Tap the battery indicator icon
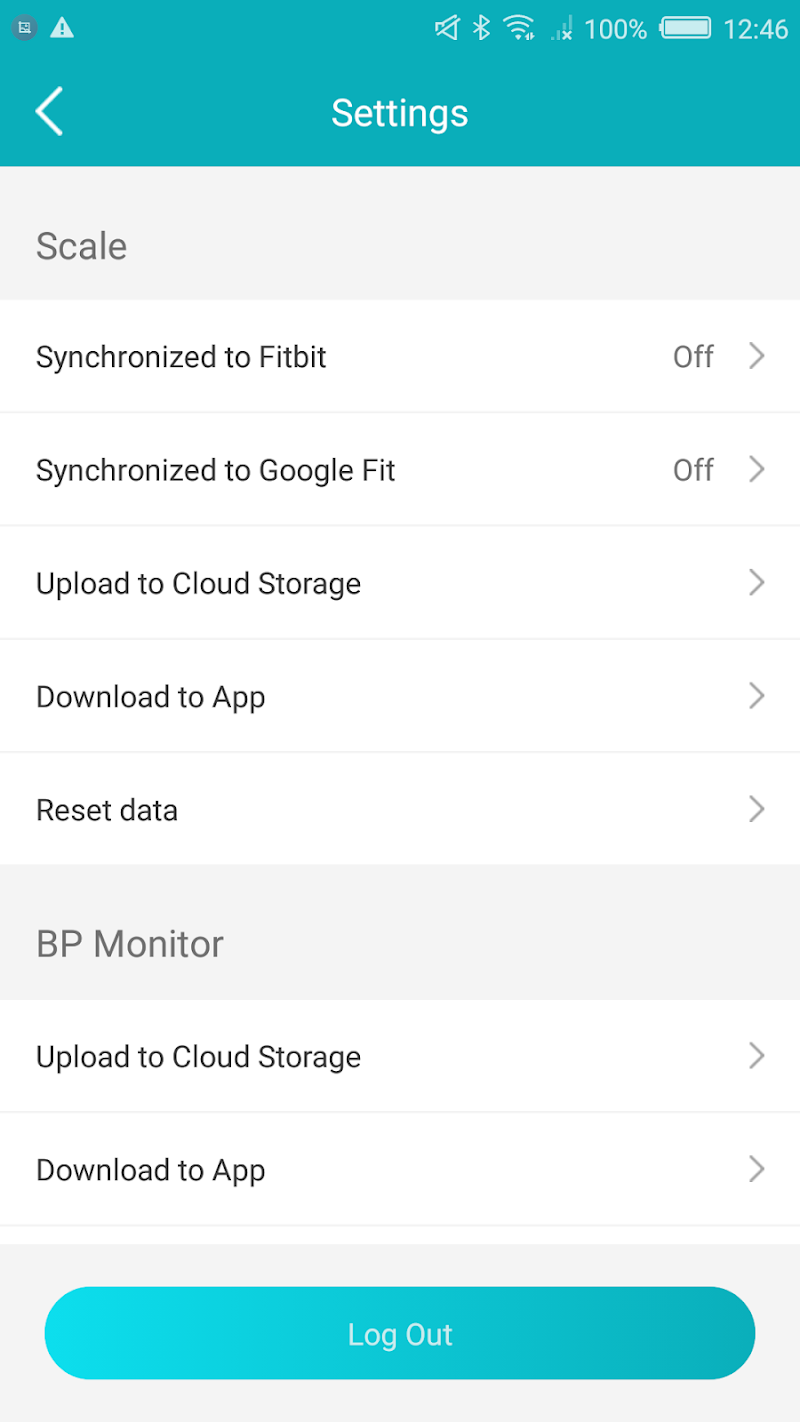800x1422 pixels. click(x=685, y=28)
